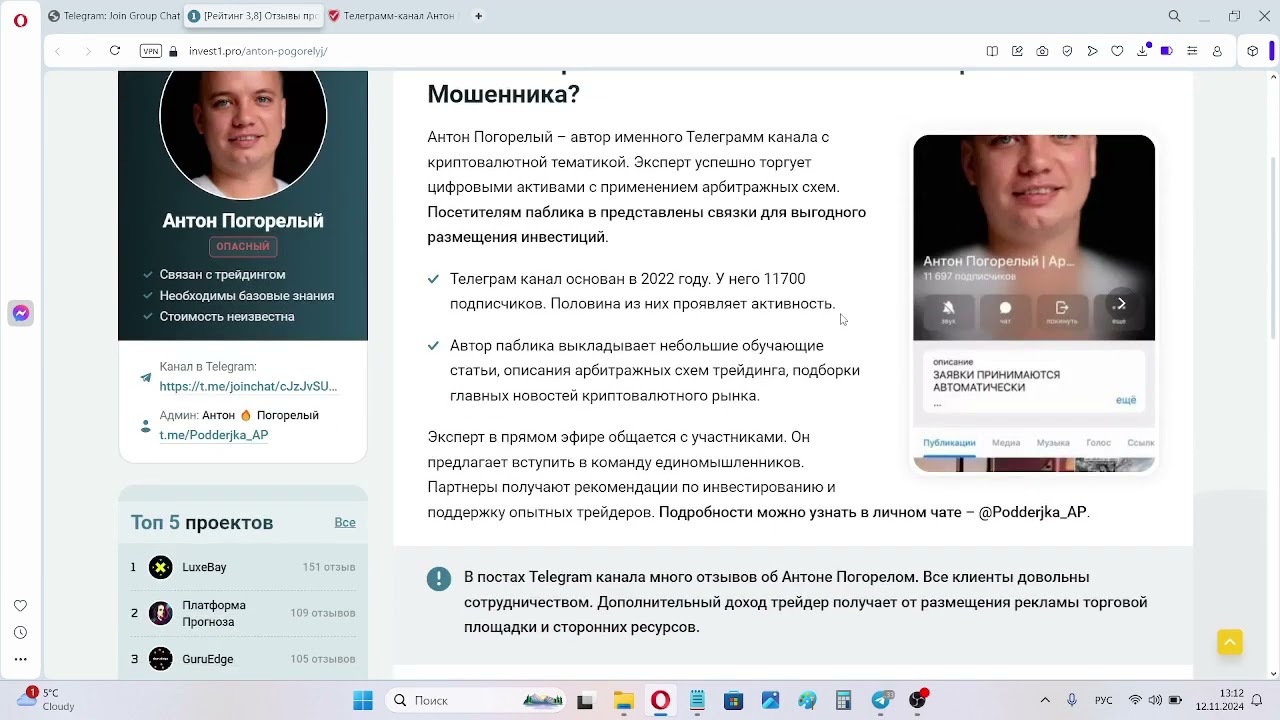Screen dimensions: 1280x720
Task: Click the '105 отзывов' review count
Action: [323, 659]
